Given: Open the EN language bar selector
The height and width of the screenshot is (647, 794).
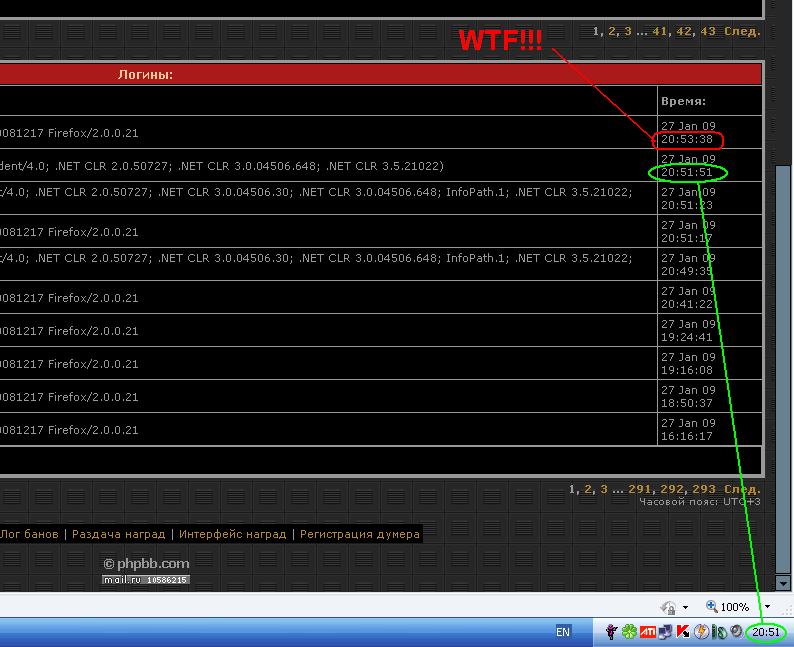Looking at the screenshot, I should (563, 632).
